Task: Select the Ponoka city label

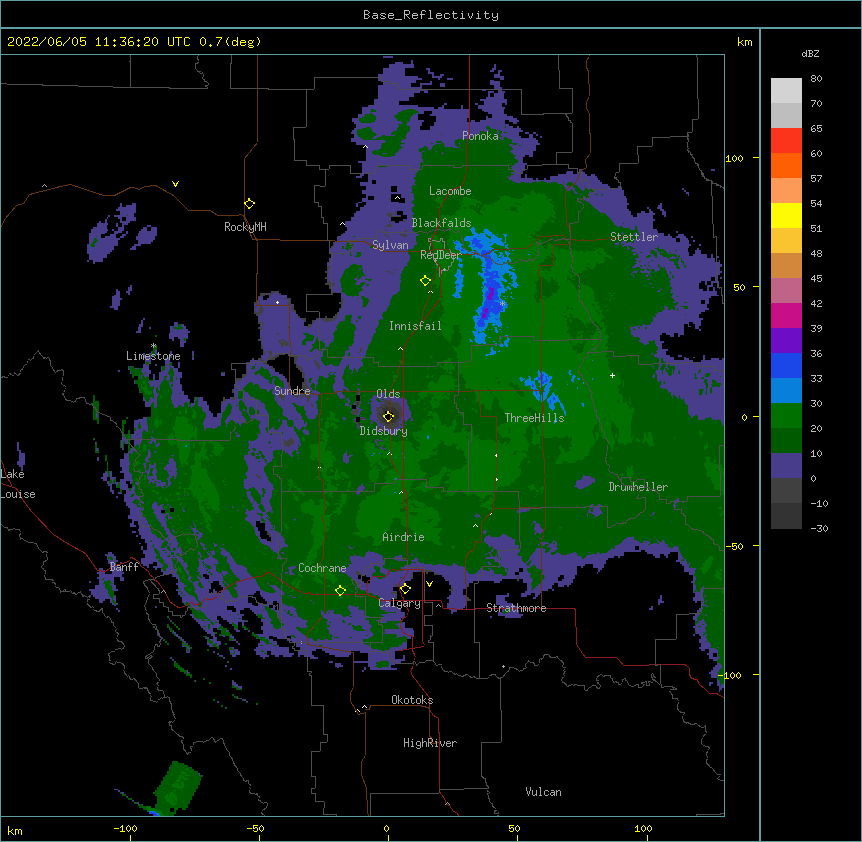Action: 480,136
